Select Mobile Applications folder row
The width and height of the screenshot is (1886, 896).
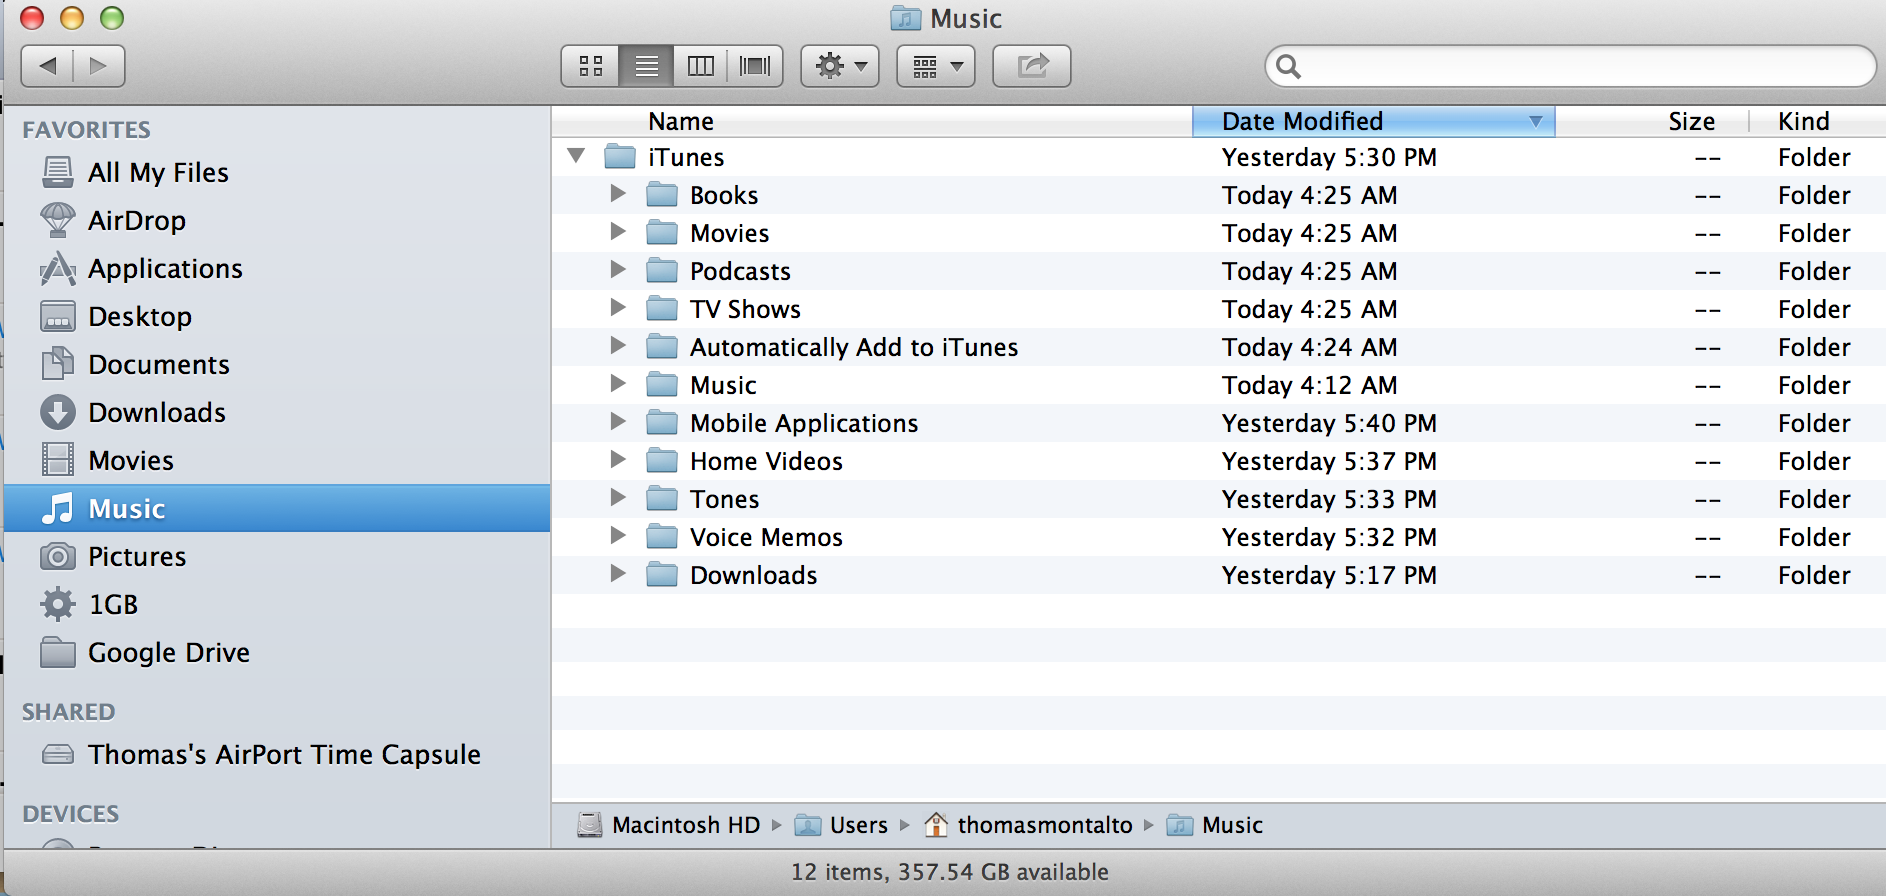tap(1219, 423)
